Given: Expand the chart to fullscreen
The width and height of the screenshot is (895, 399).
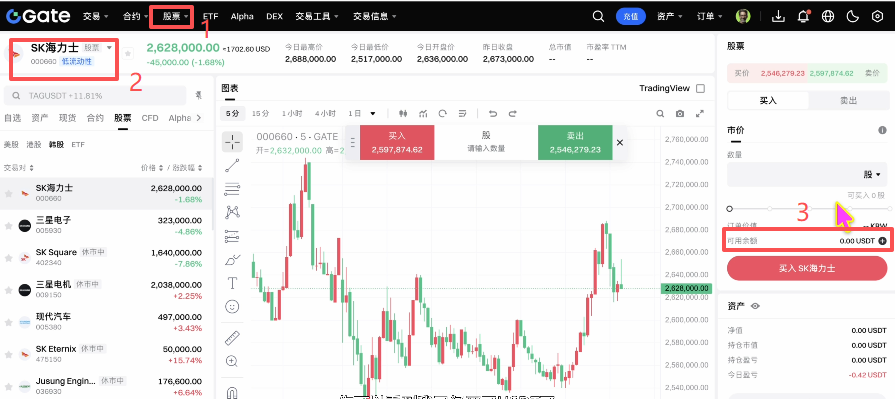Looking at the screenshot, I should click(x=700, y=114).
